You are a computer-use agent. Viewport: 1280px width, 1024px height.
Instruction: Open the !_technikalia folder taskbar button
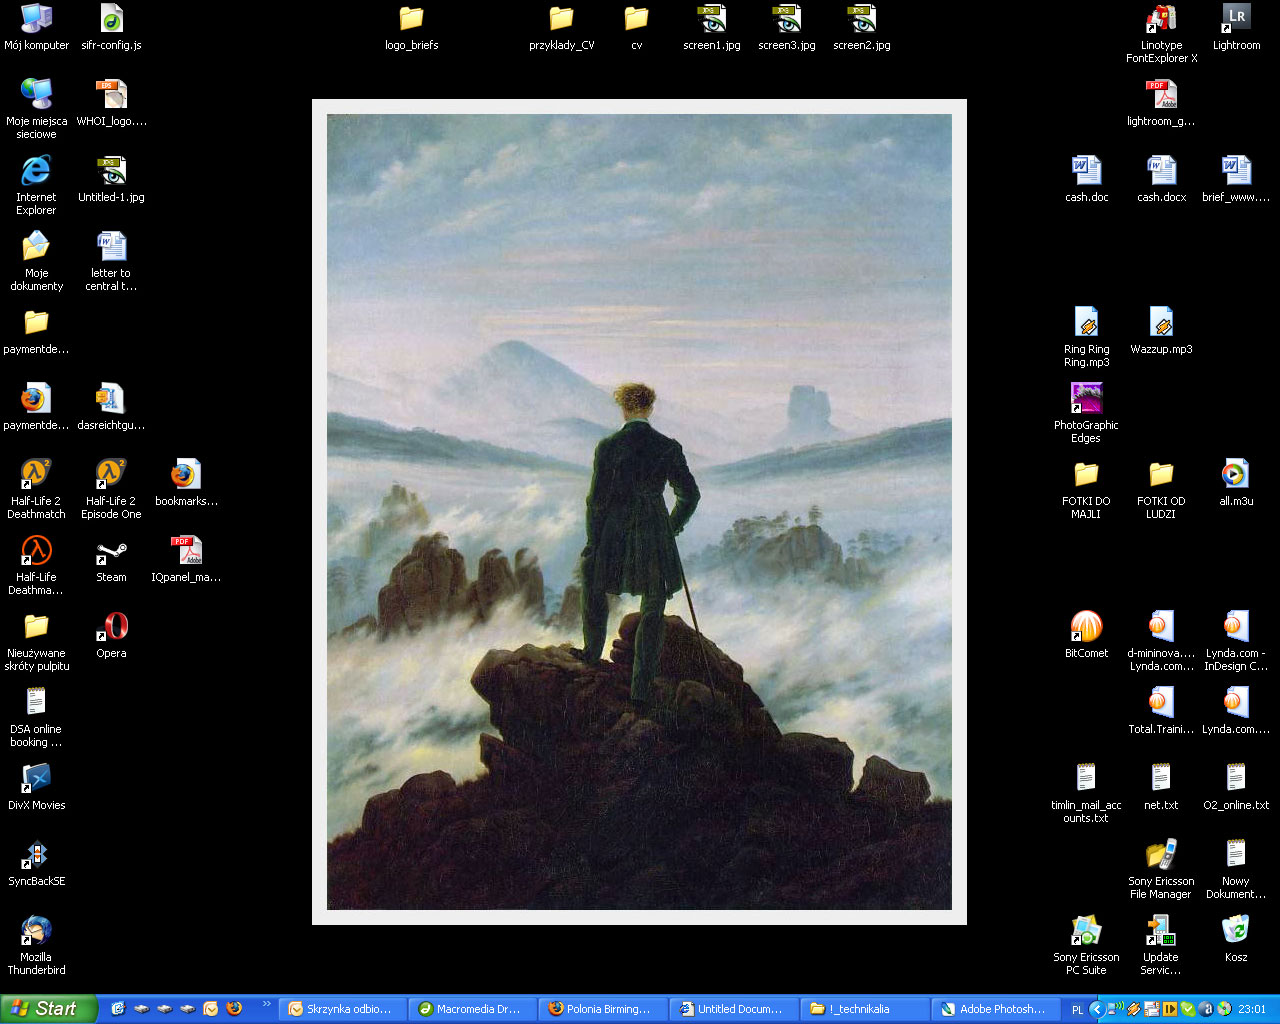862,1009
